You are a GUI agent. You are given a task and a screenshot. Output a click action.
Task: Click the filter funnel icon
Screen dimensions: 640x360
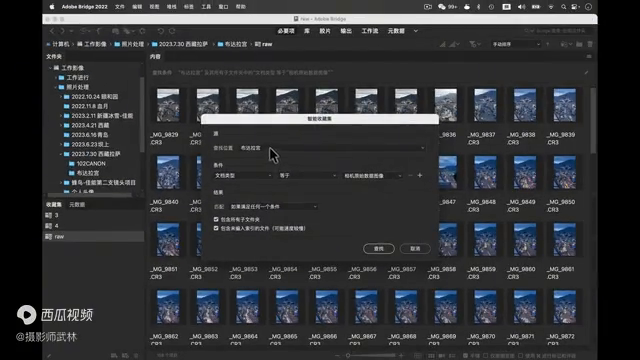click(472, 44)
